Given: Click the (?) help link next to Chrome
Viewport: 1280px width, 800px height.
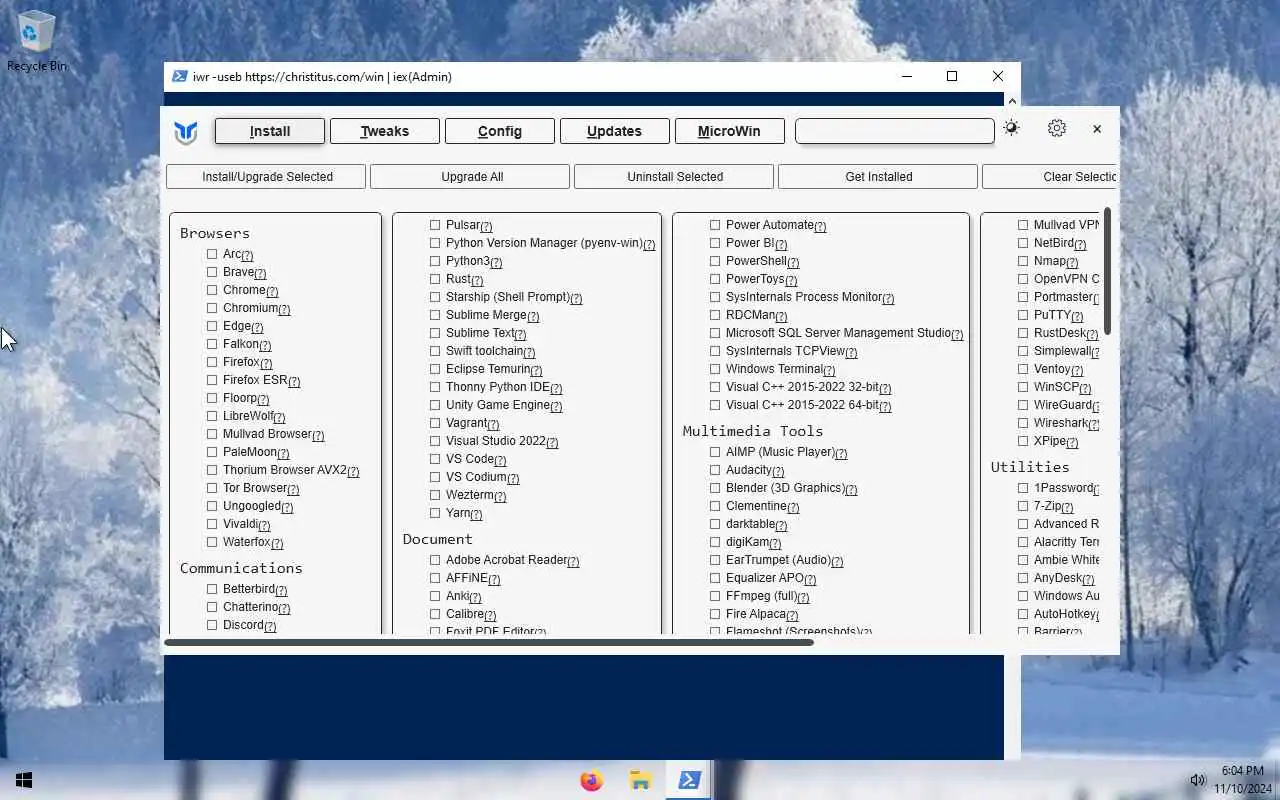Looking at the screenshot, I should pyautogui.click(x=272, y=291).
